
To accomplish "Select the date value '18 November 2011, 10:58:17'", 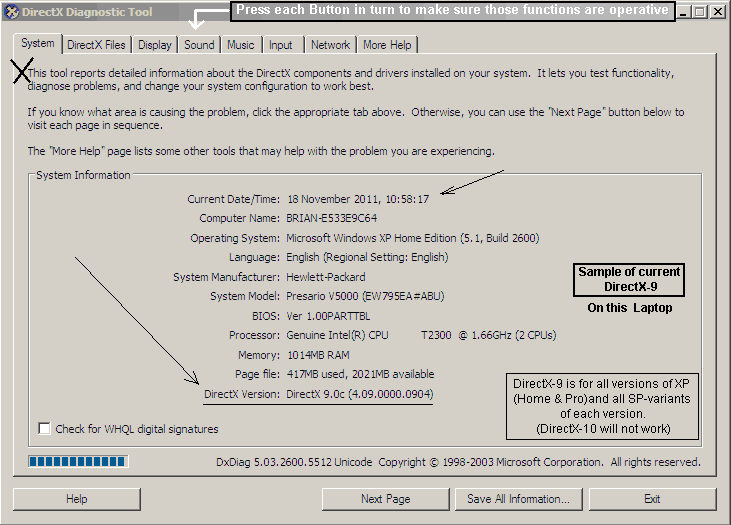I will [358, 199].
